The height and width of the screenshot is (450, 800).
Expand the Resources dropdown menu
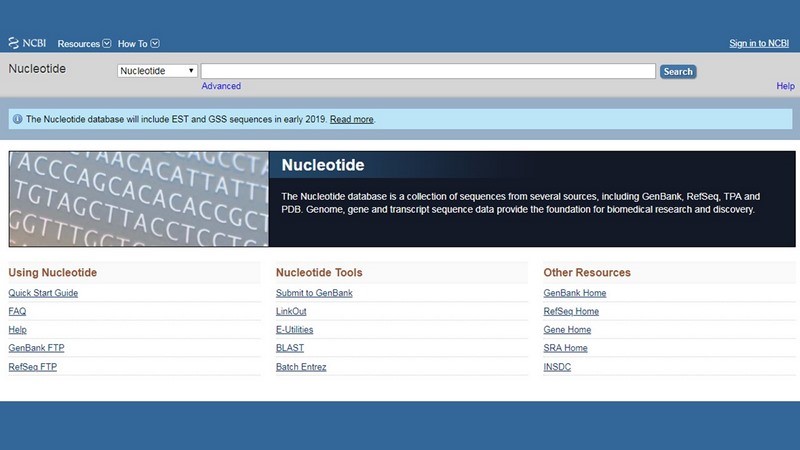tap(84, 44)
